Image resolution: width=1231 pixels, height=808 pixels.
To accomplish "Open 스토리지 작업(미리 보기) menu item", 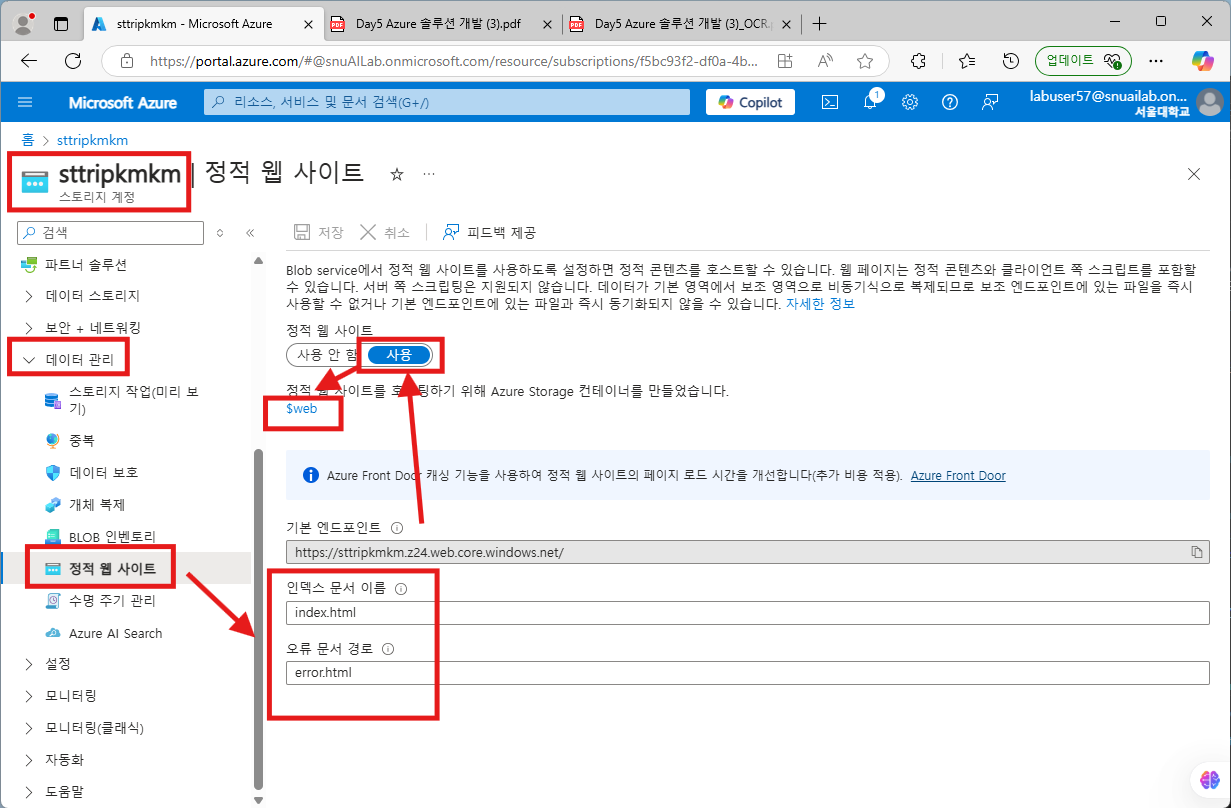I will (134, 400).
